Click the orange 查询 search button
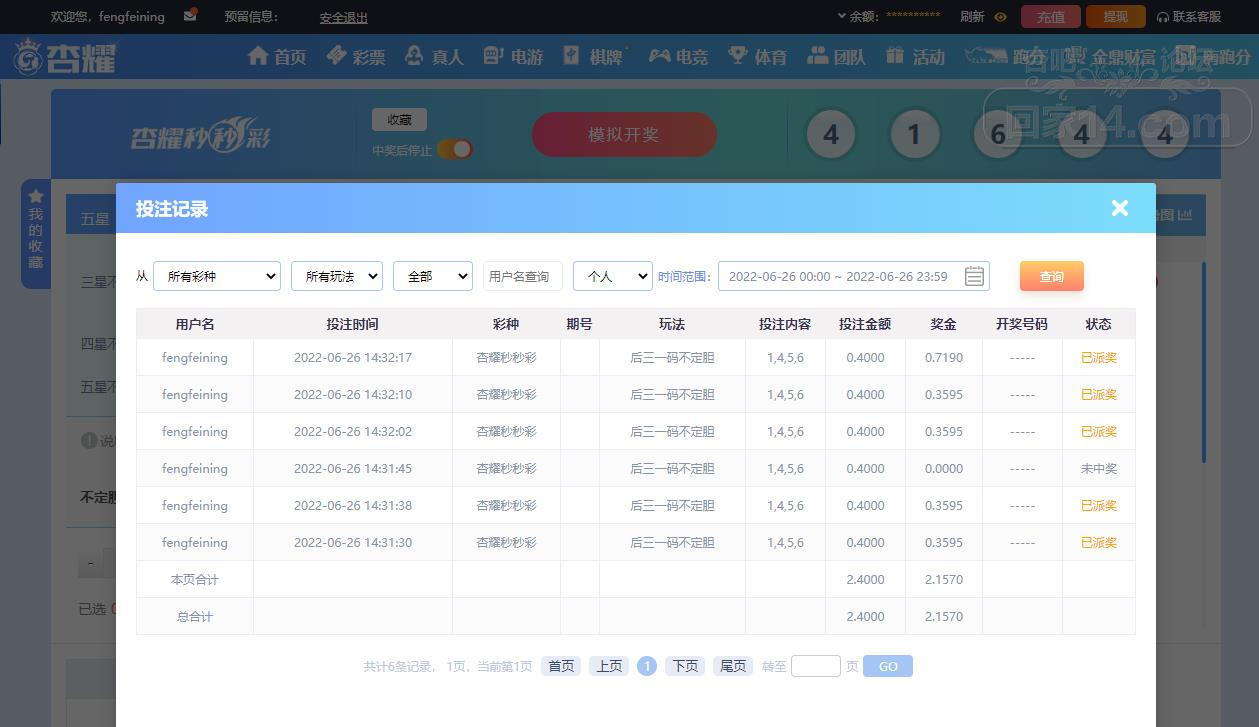 coord(1051,276)
